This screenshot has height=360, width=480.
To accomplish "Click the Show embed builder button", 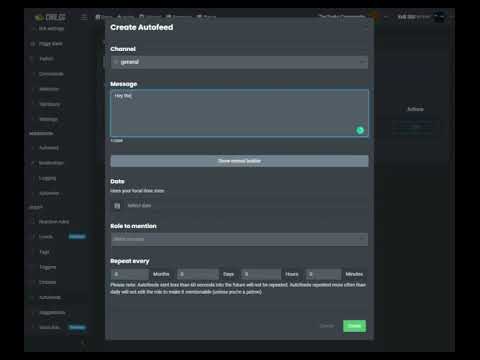I will pos(239,161).
